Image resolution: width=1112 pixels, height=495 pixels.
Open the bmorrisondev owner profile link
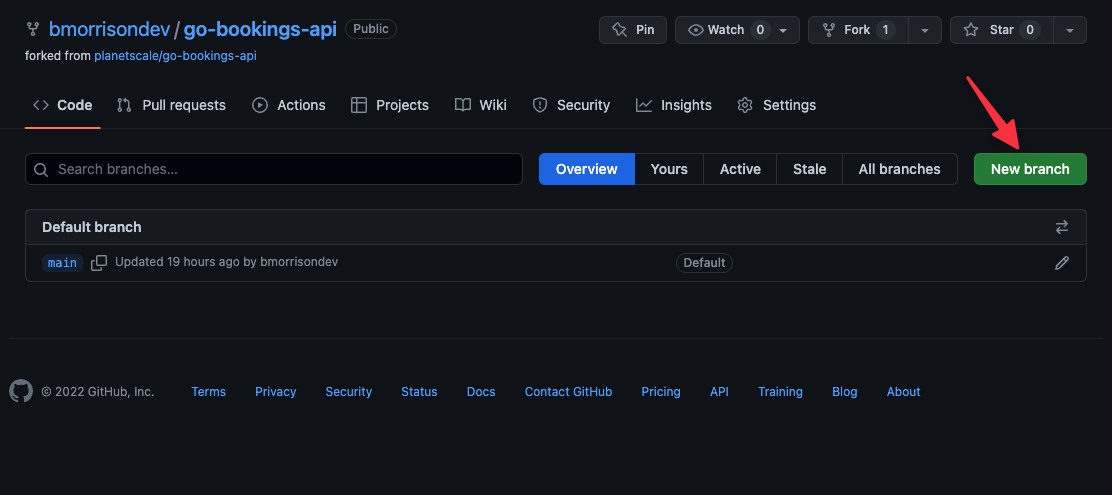click(x=109, y=29)
